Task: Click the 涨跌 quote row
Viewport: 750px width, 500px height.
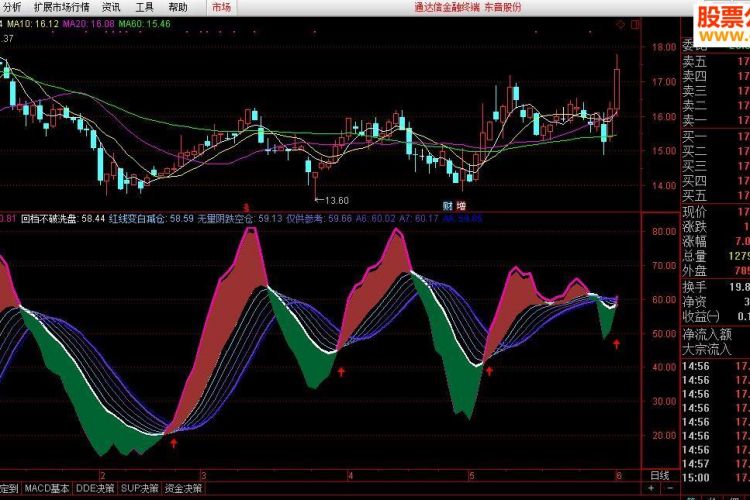Action: click(x=716, y=226)
